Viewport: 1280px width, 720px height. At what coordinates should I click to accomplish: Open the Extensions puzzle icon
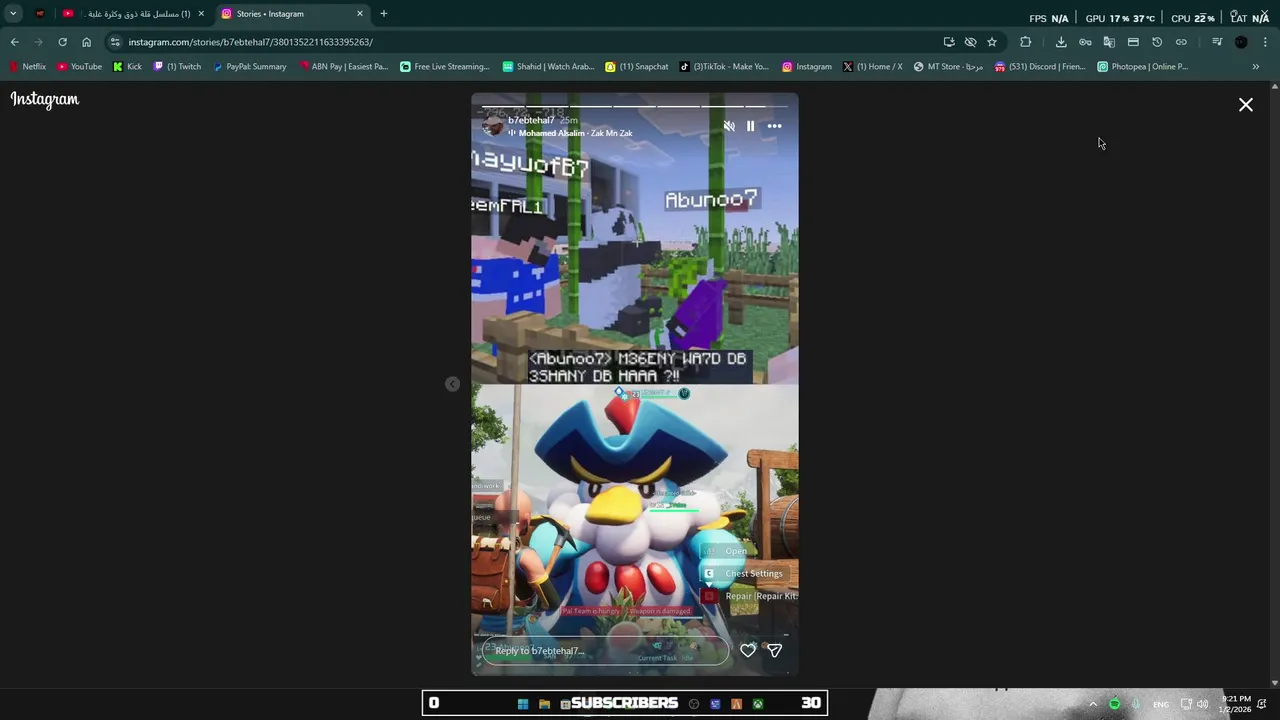(x=1025, y=42)
